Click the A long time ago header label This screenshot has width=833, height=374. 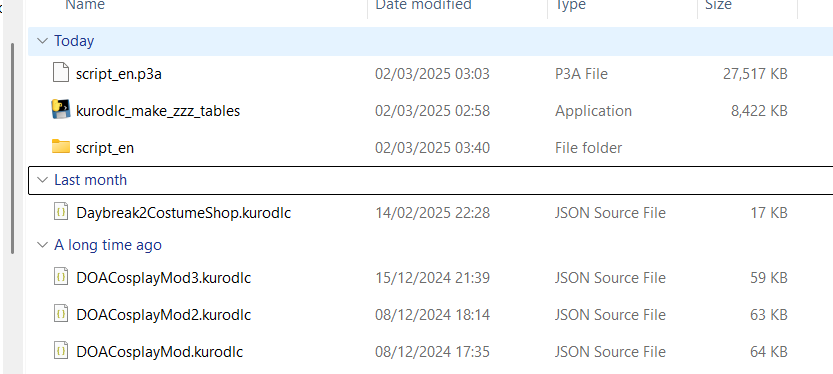pyautogui.click(x=108, y=245)
